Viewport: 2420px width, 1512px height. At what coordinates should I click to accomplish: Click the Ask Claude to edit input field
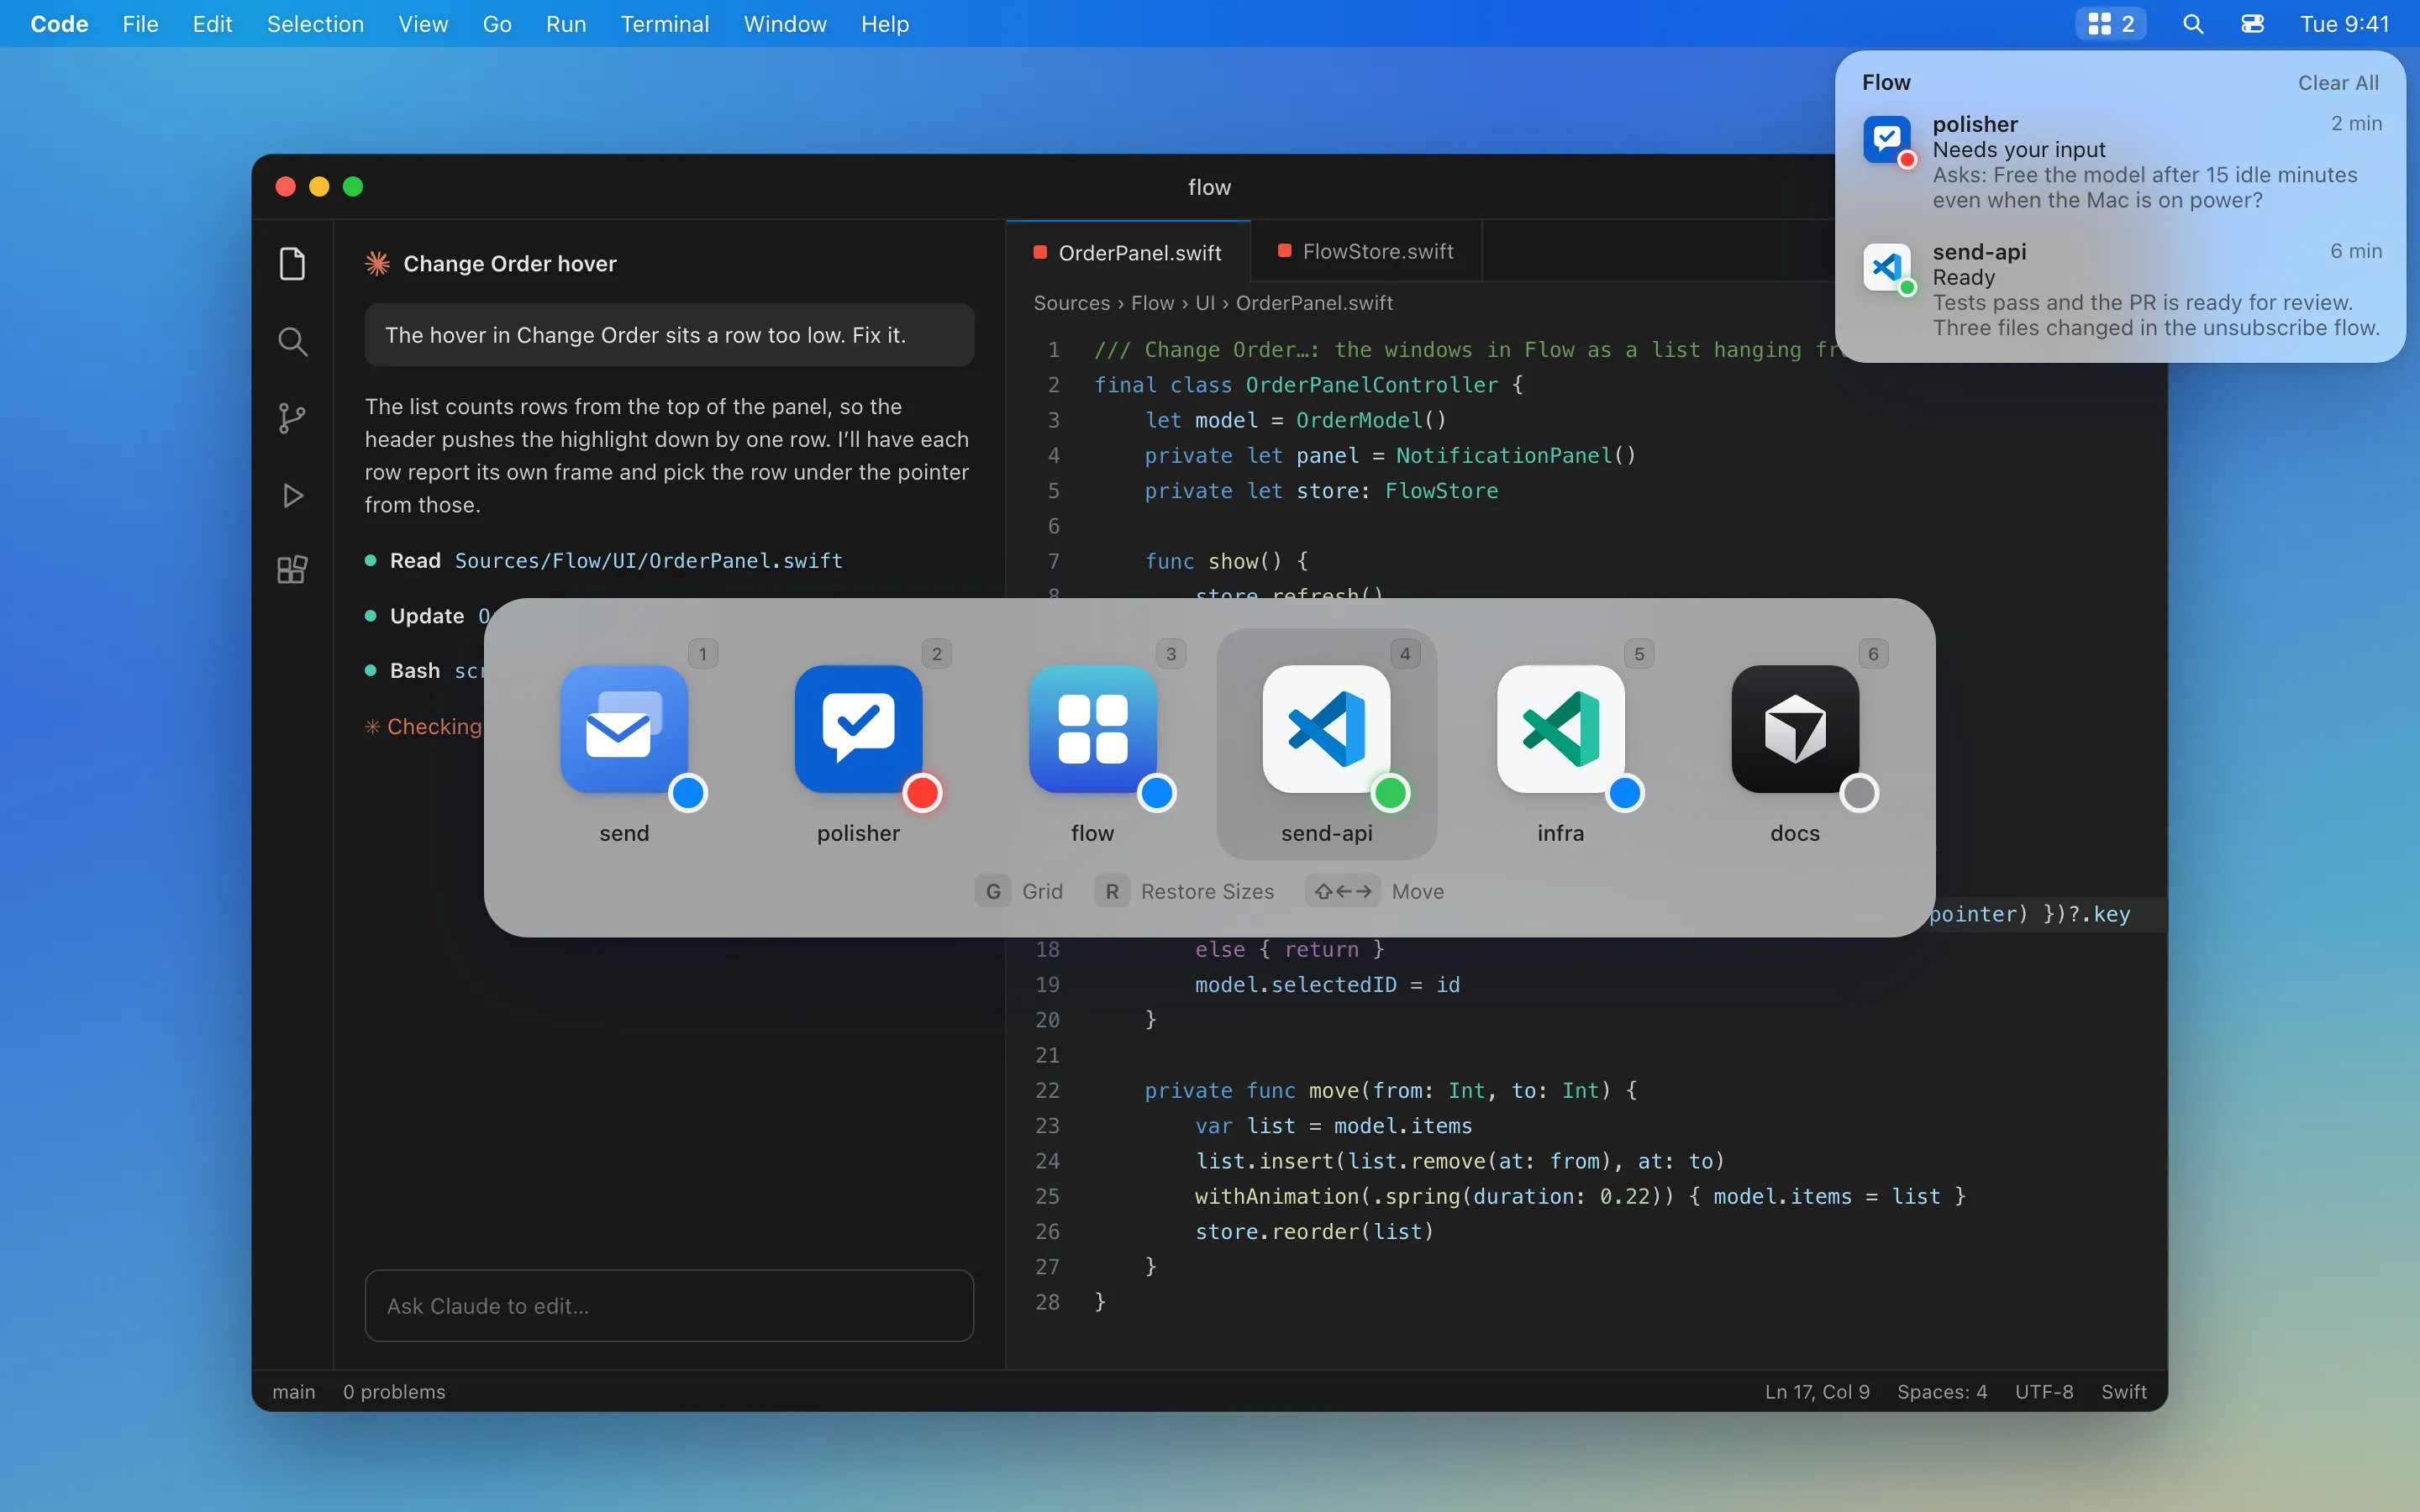pos(669,1306)
